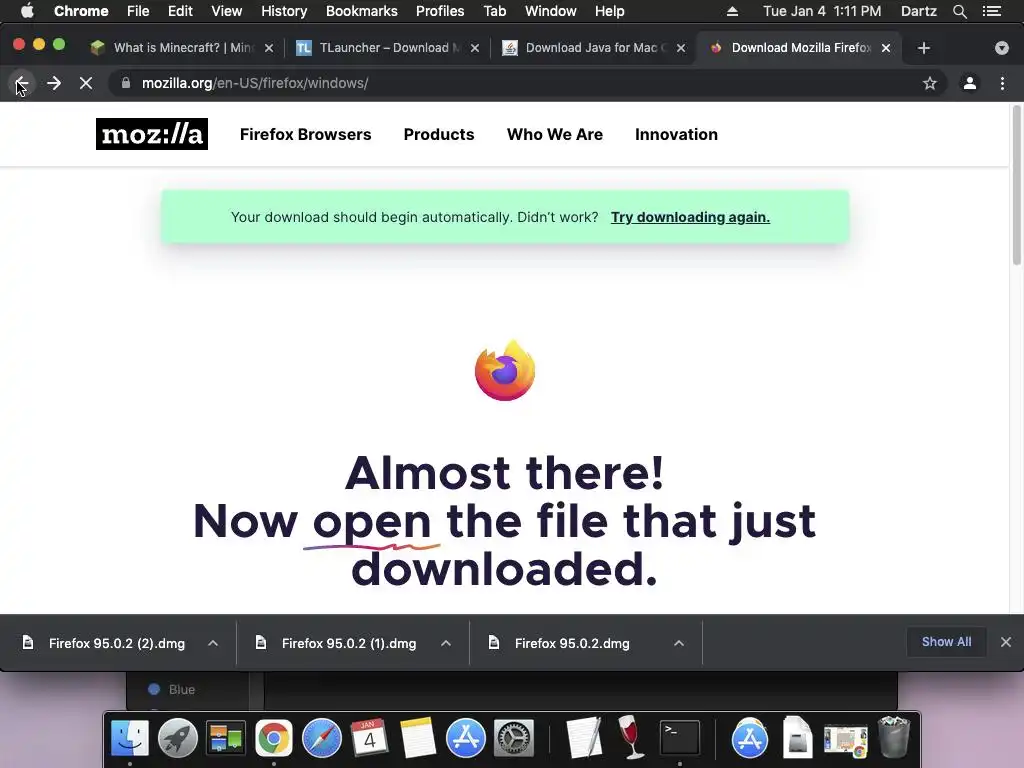Go back using the browser back arrow
The image size is (1024, 768).
[22, 83]
